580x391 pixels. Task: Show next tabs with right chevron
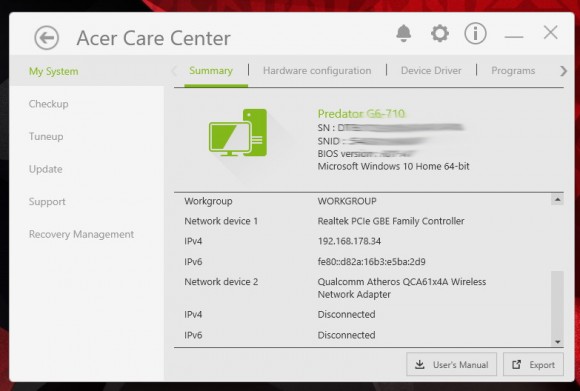[563, 71]
